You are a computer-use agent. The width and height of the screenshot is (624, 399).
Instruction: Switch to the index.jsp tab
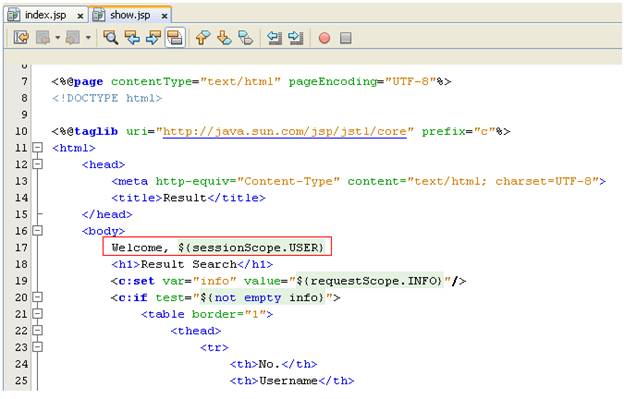click(46, 15)
